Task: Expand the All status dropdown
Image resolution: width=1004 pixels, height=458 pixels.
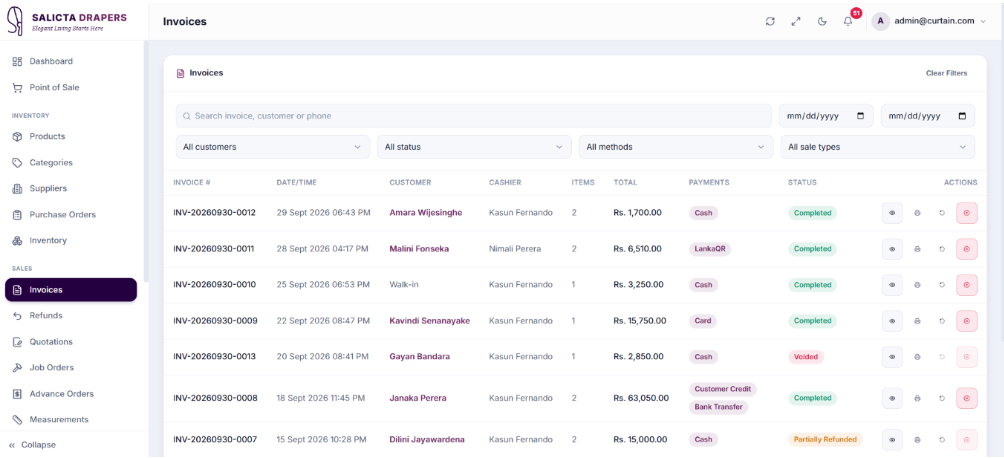Action: [474, 147]
